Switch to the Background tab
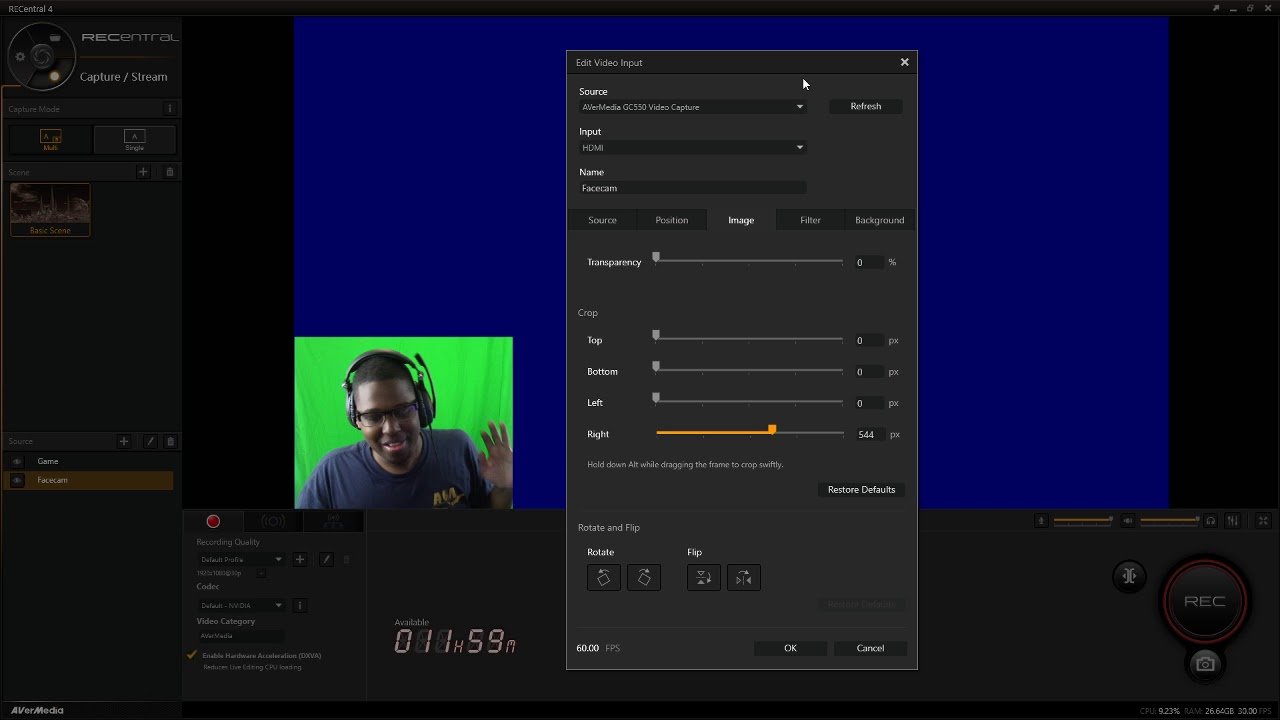 click(x=880, y=220)
